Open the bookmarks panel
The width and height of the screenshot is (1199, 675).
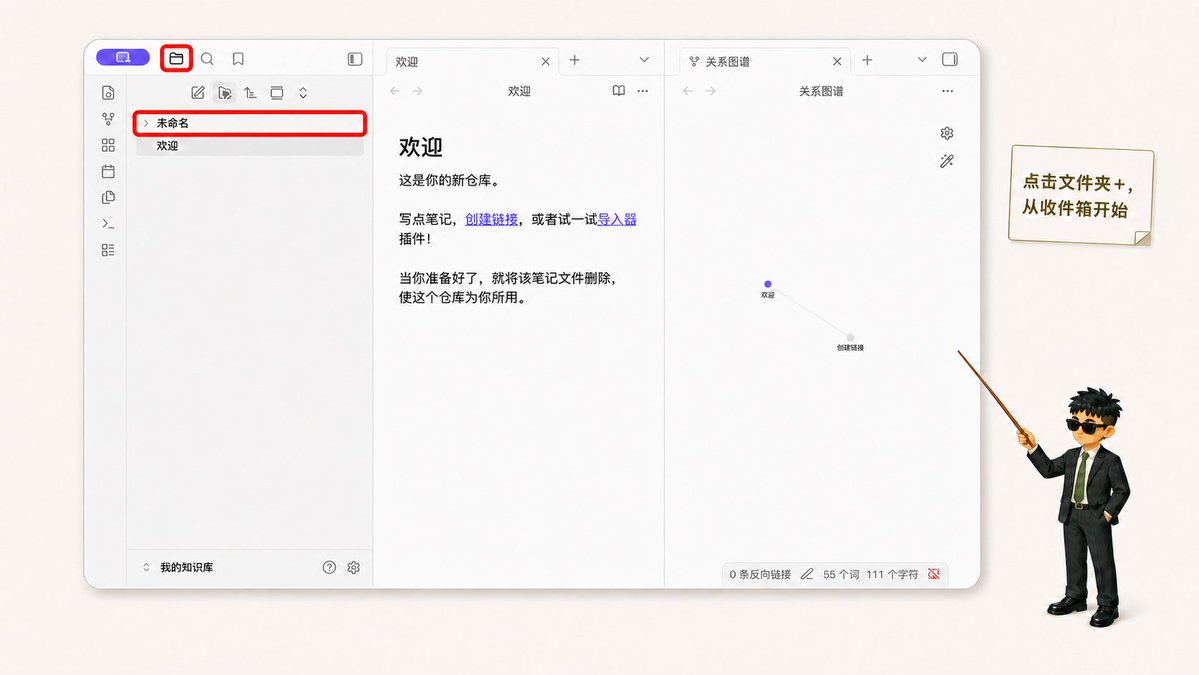(x=239, y=59)
